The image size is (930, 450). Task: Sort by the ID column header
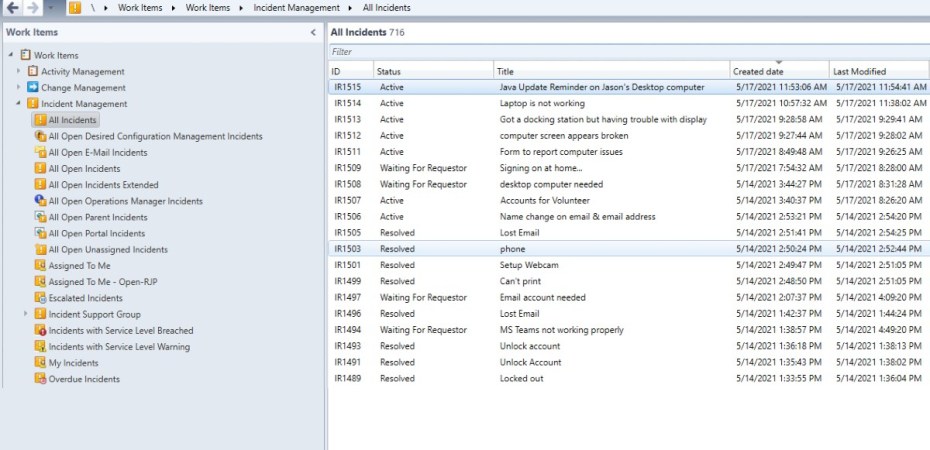[x=351, y=71]
